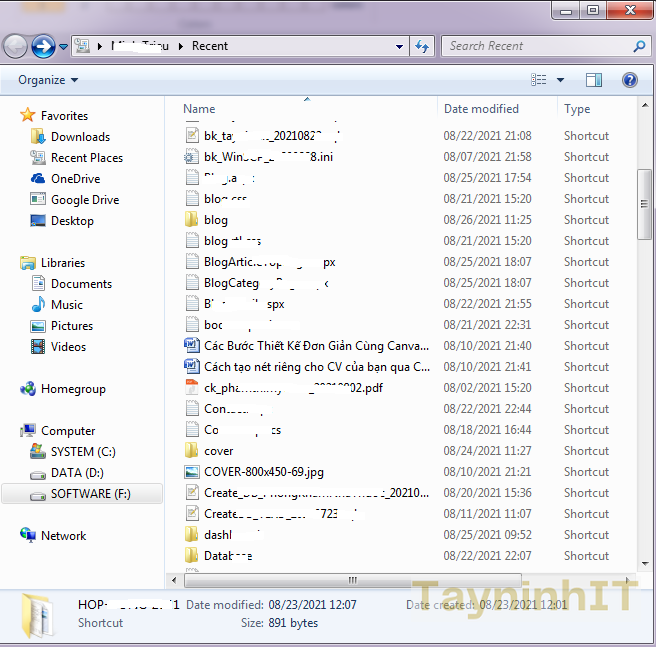Screen dimensions: 656x647
Task: Open the Organize menu
Action: click(x=47, y=80)
